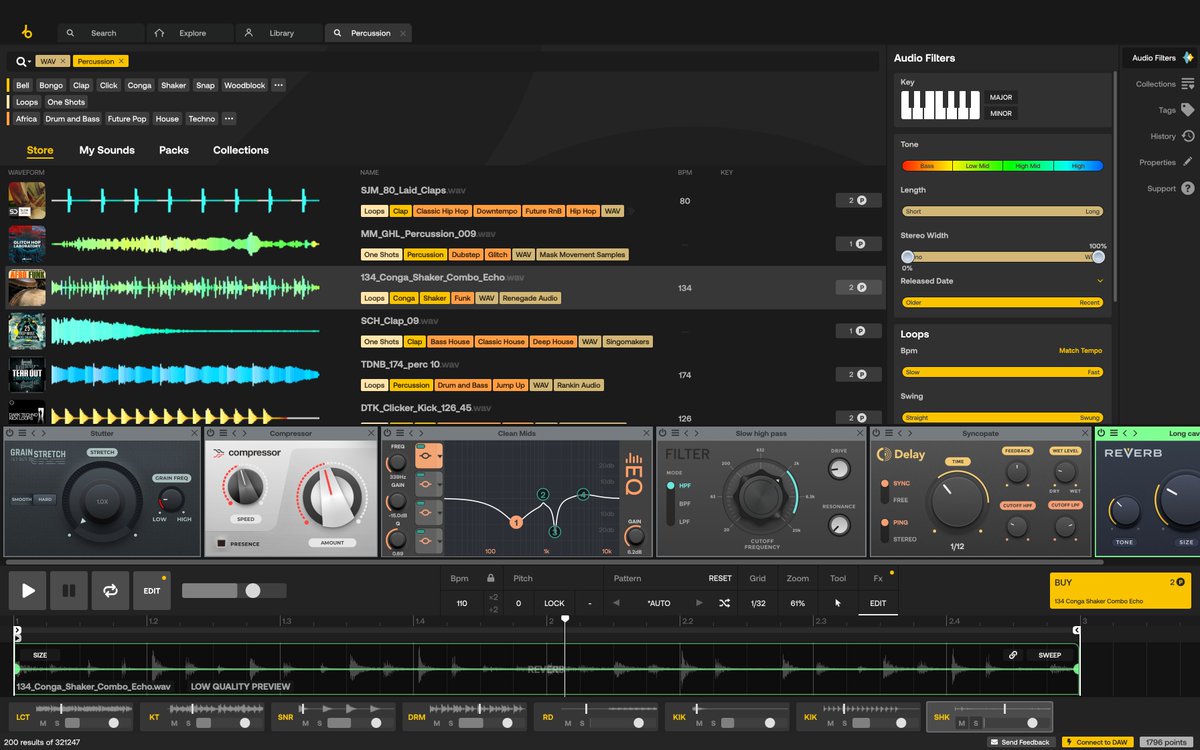Image resolution: width=1200 pixels, height=750 pixels.
Task: Click the pitch LOCK button
Action: pyautogui.click(x=554, y=603)
